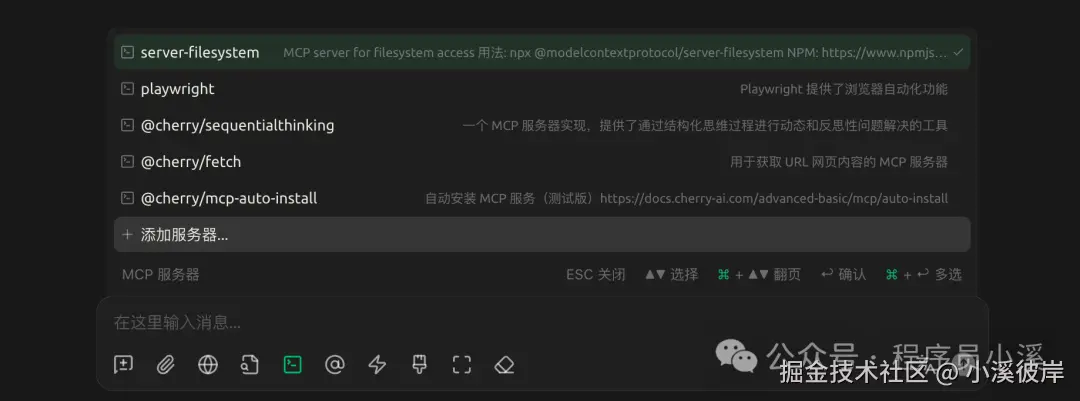The width and height of the screenshot is (1080, 401).
Task: Click the green MCP terminal icon
Action: click(x=293, y=364)
